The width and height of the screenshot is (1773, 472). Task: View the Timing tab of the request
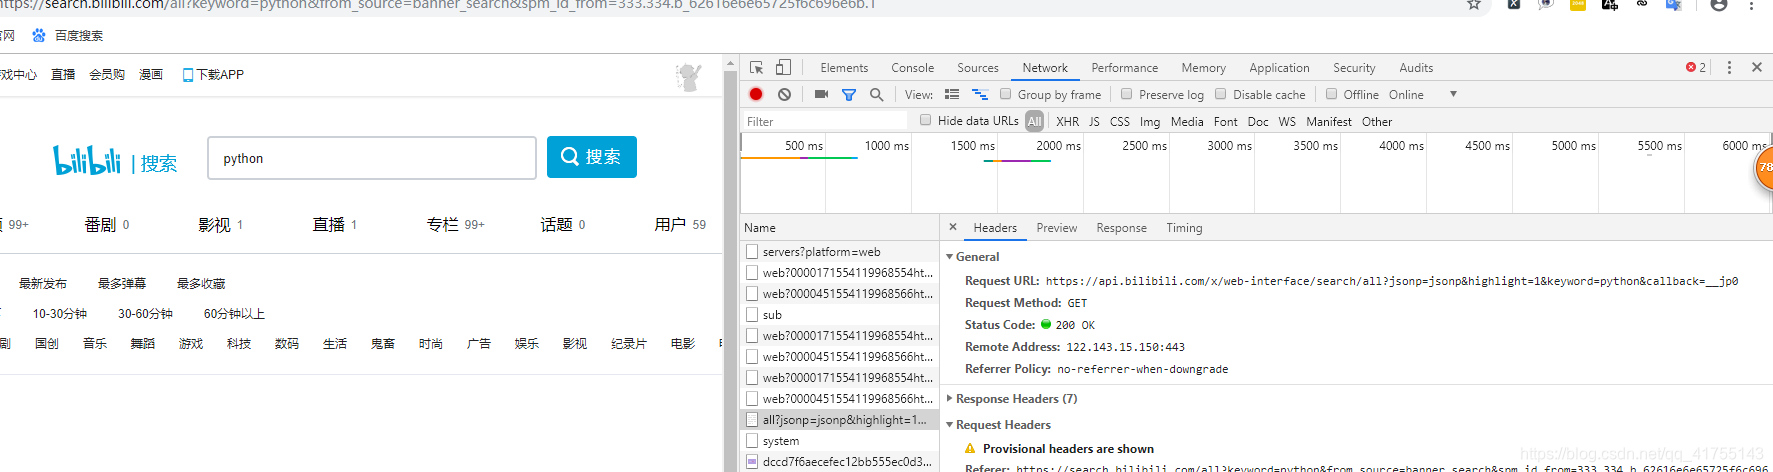point(1184,228)
